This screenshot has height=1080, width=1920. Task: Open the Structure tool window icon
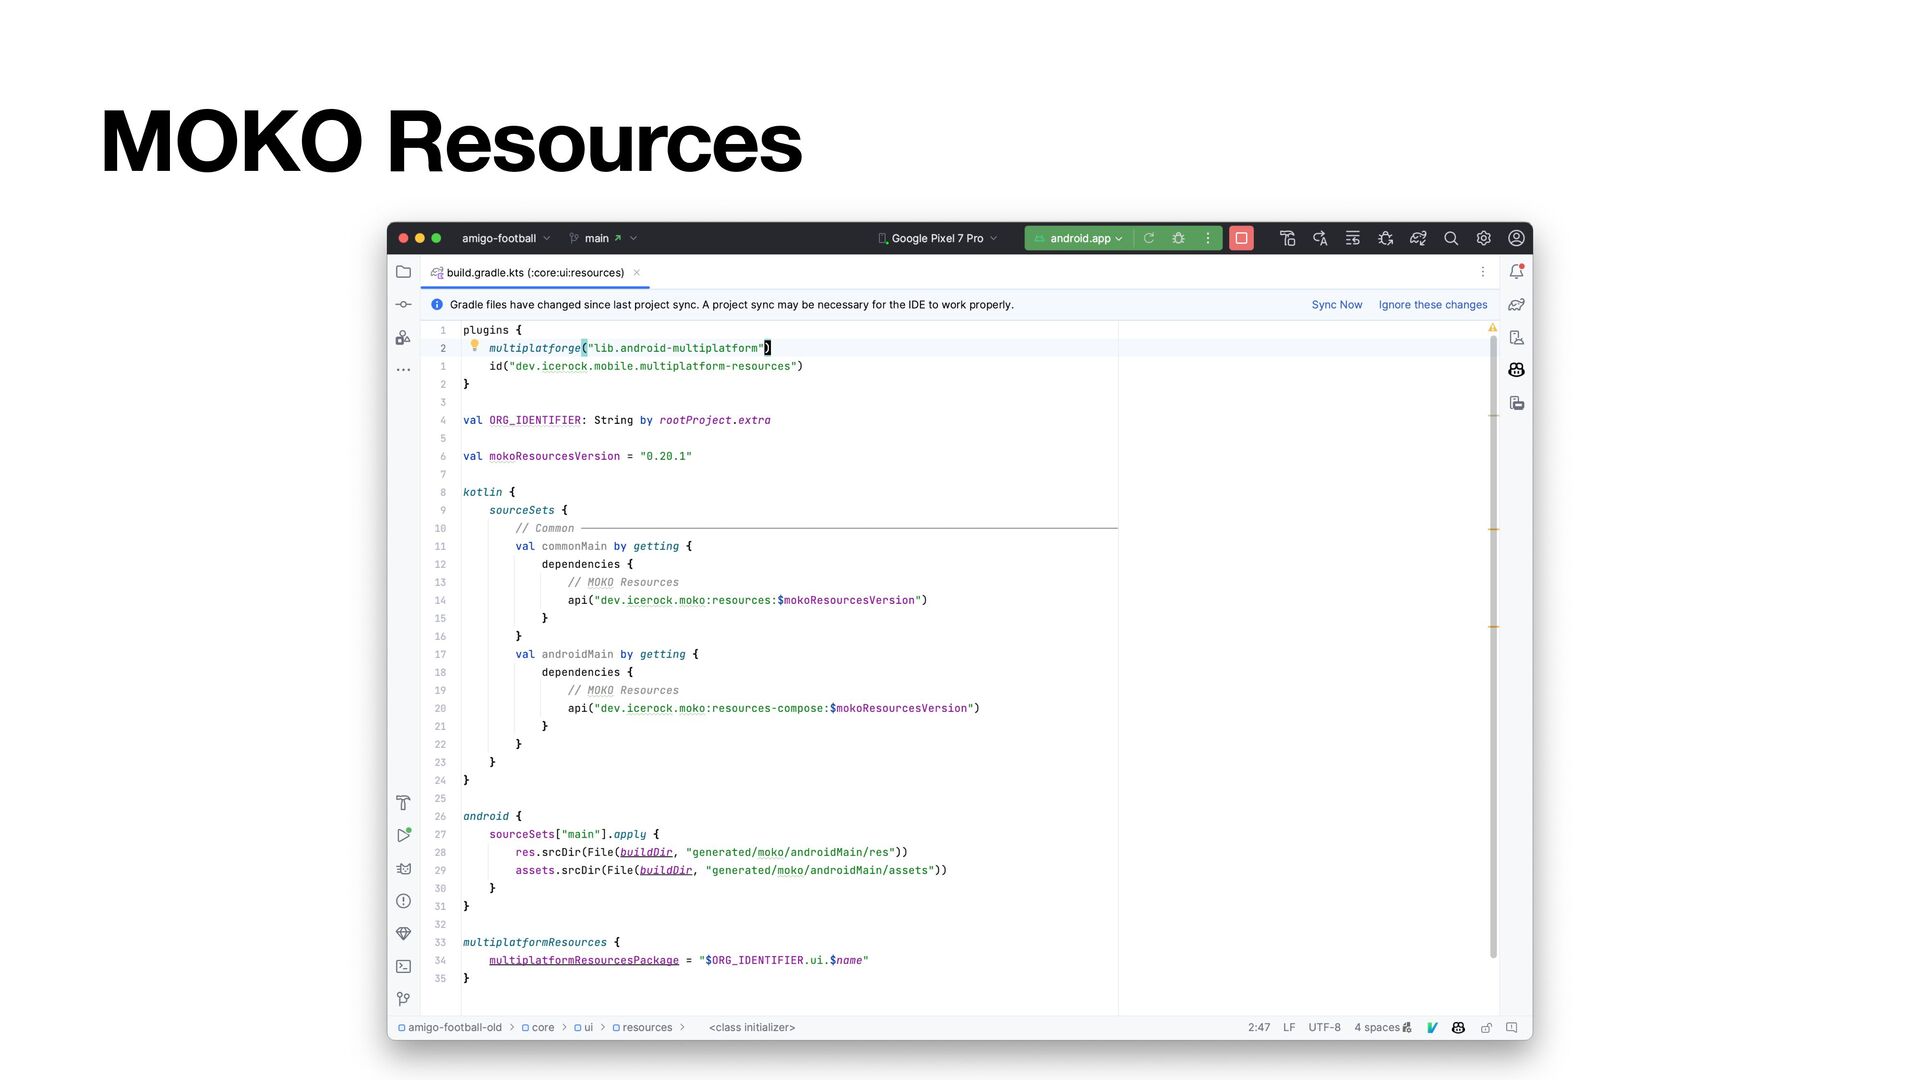403,338
